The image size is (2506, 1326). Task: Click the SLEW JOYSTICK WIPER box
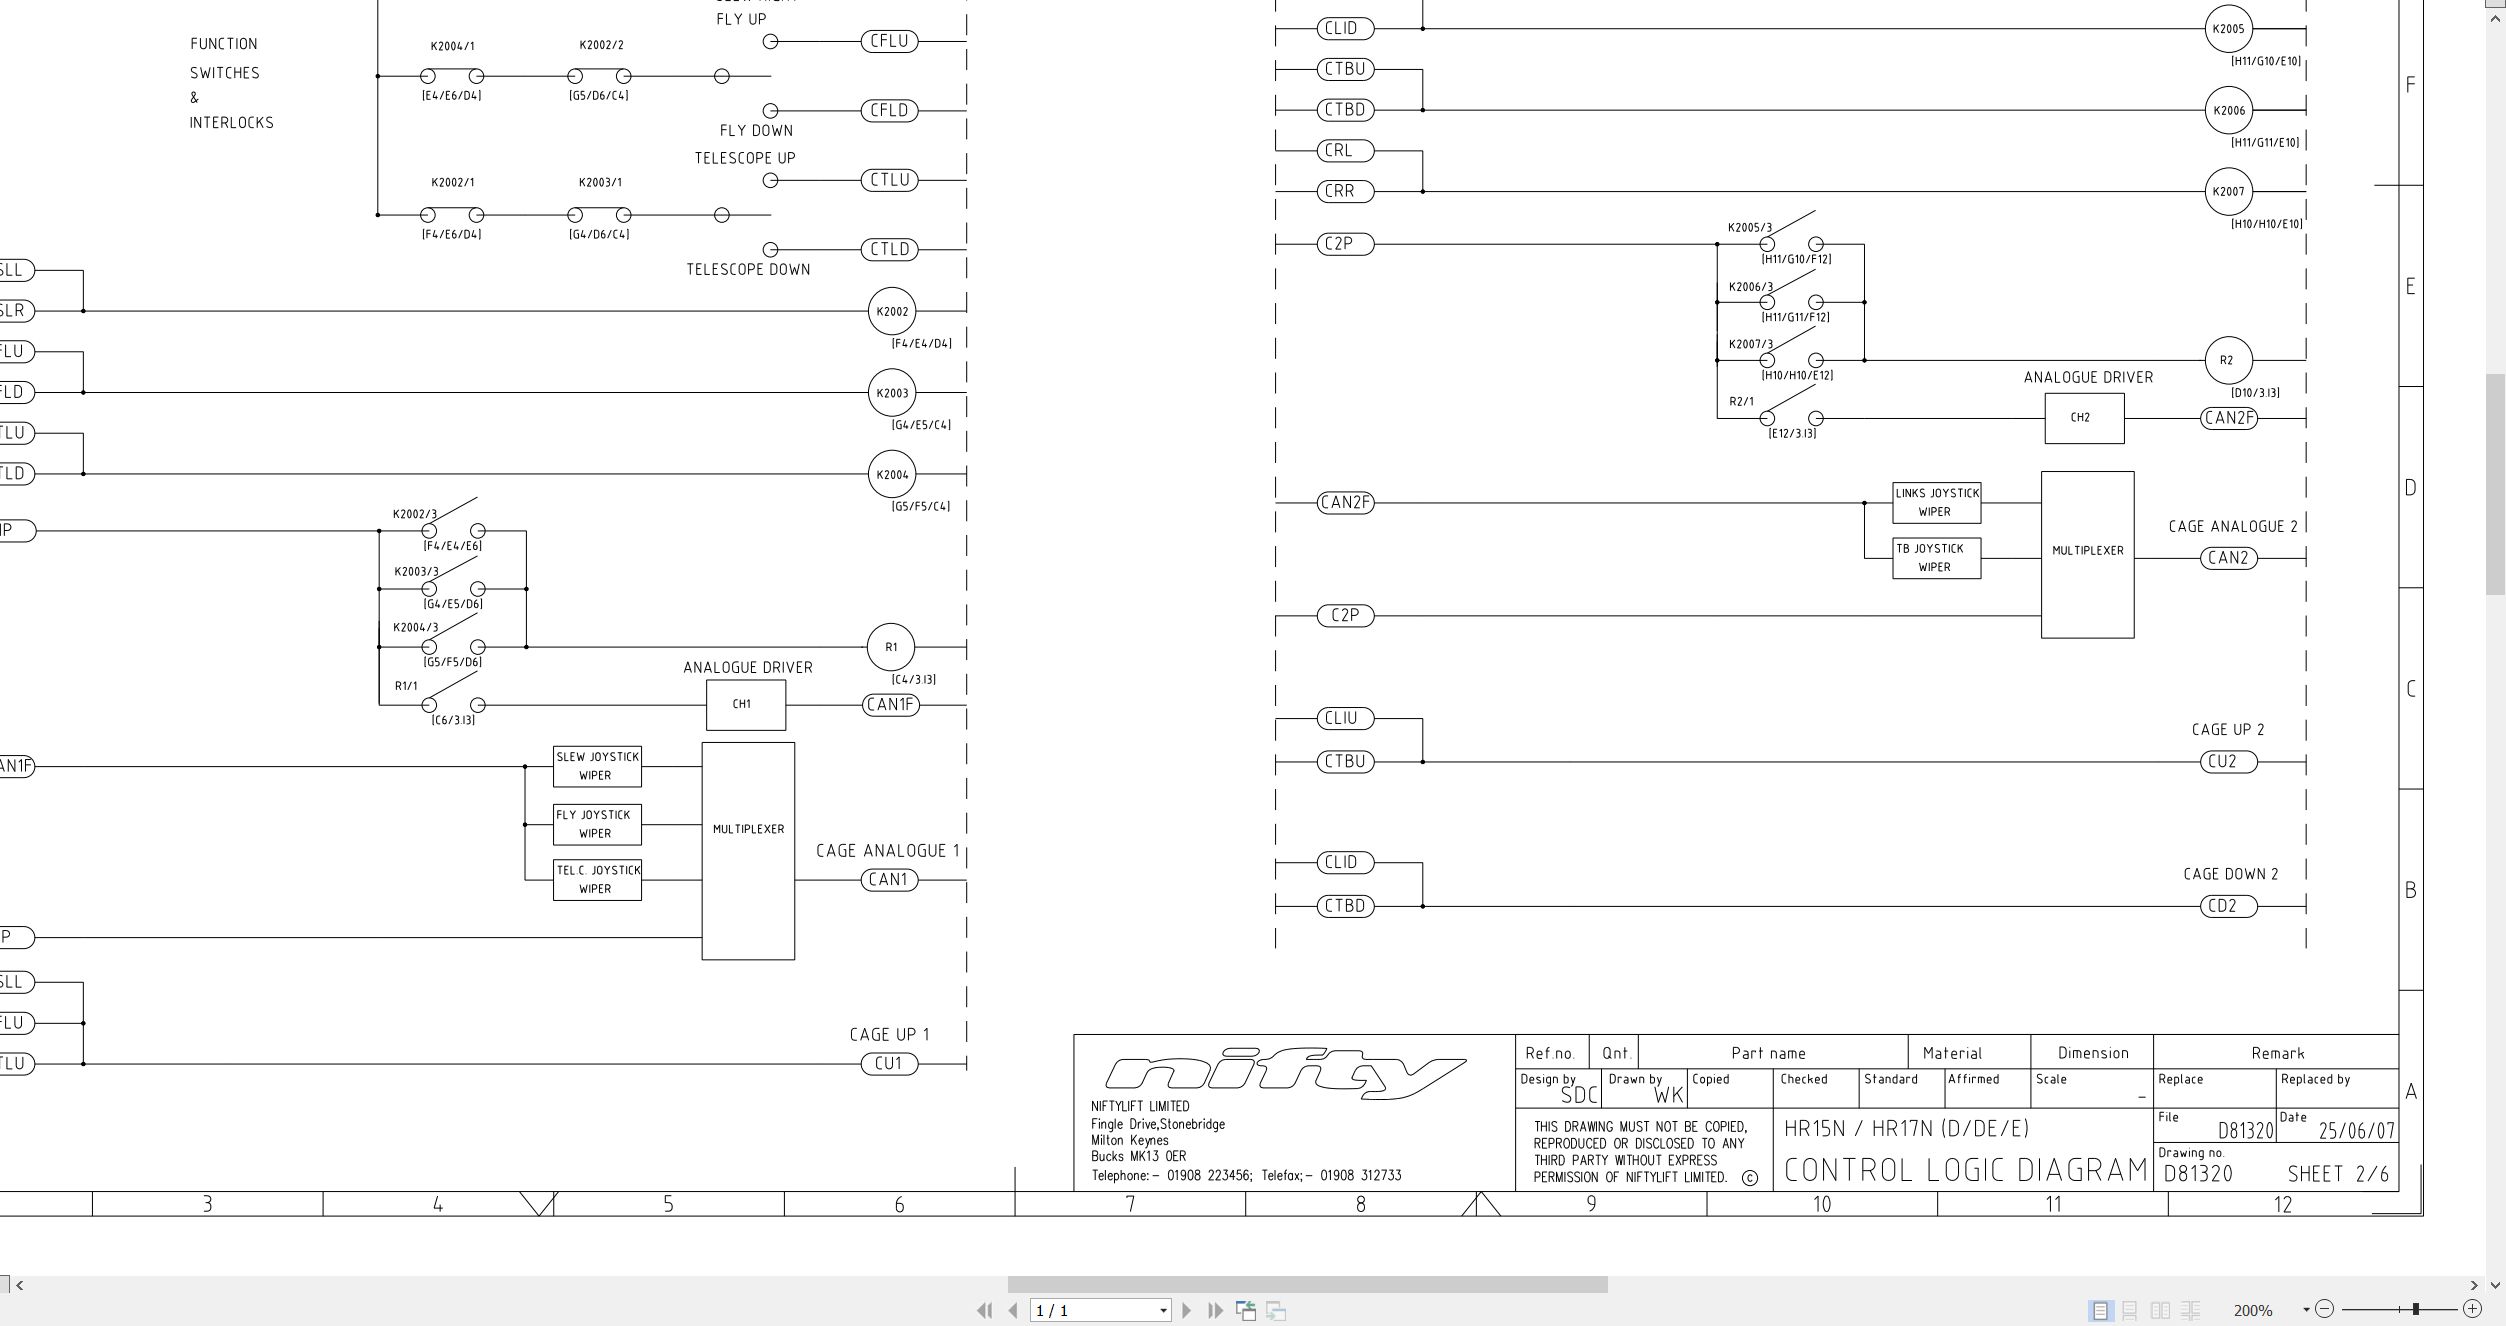coord(597,766)
